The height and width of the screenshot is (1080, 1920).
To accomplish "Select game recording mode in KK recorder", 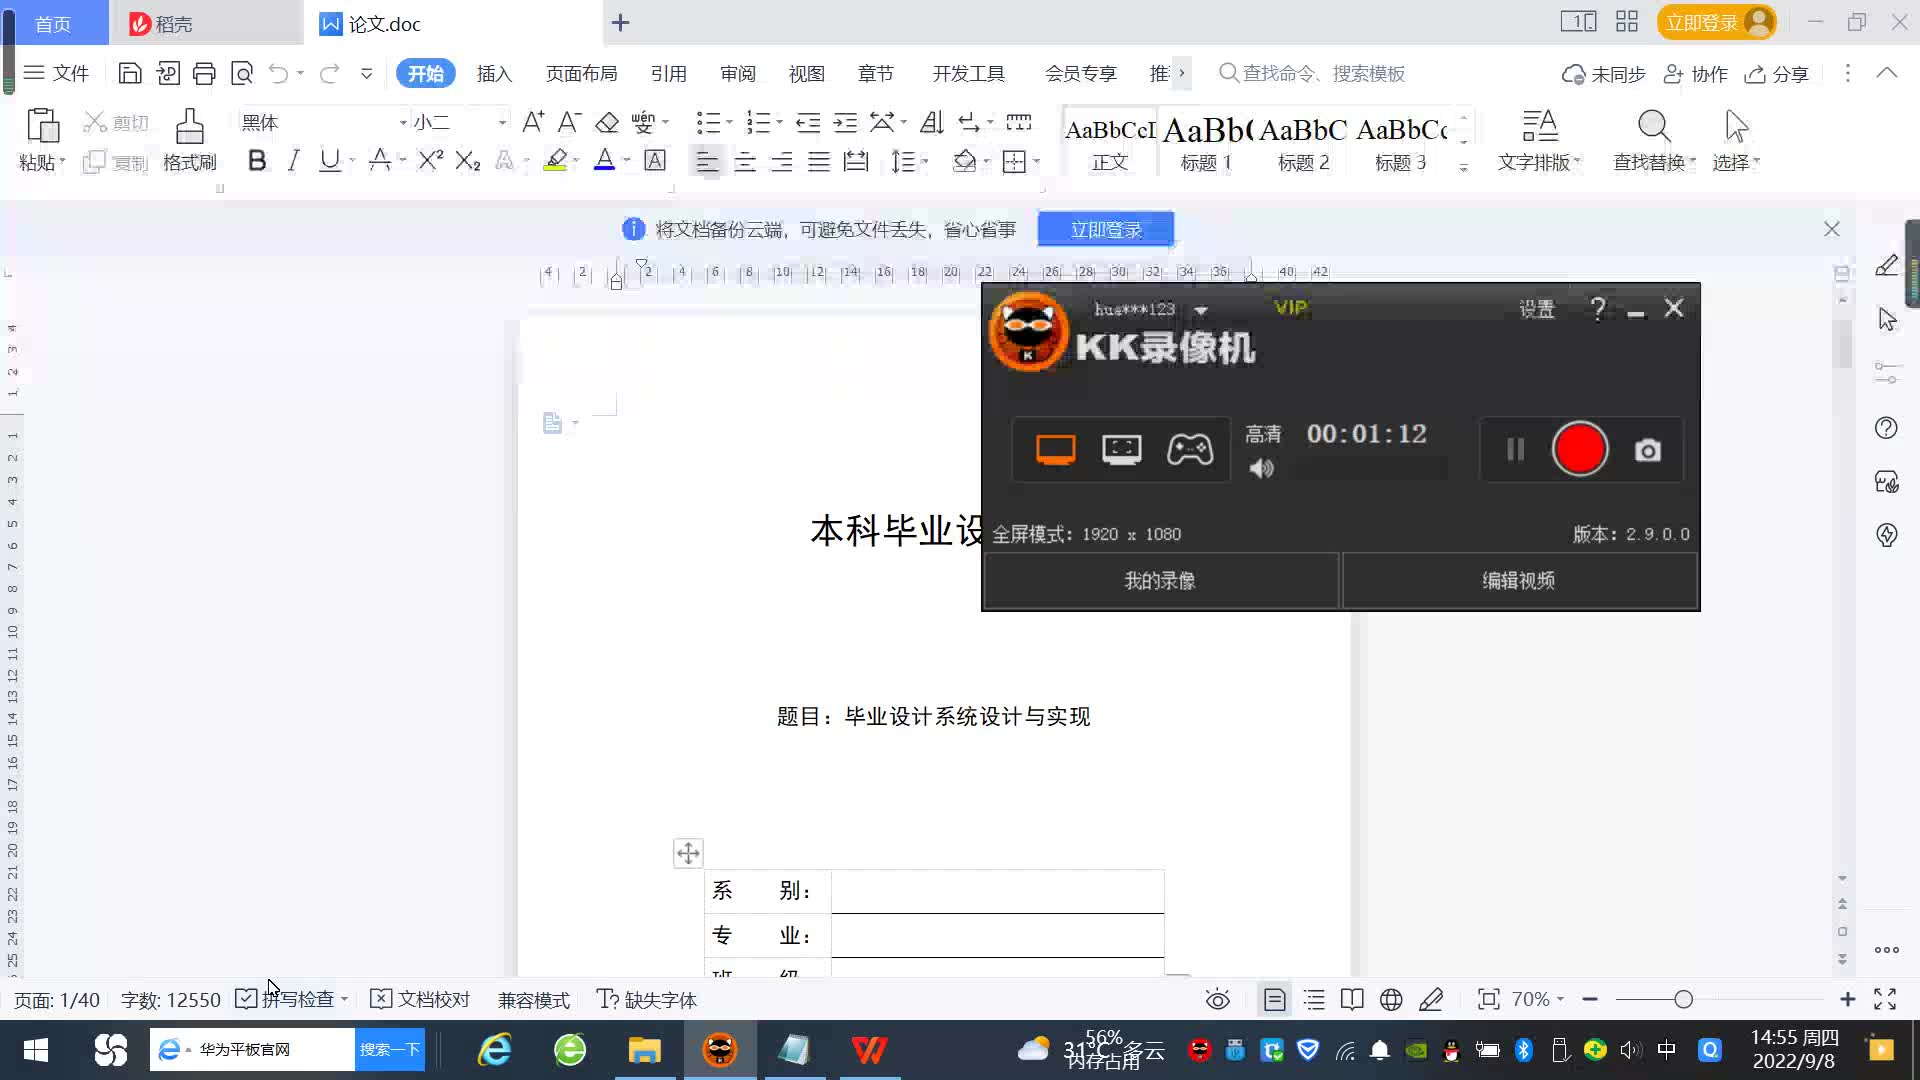I will click(1190, 450).
